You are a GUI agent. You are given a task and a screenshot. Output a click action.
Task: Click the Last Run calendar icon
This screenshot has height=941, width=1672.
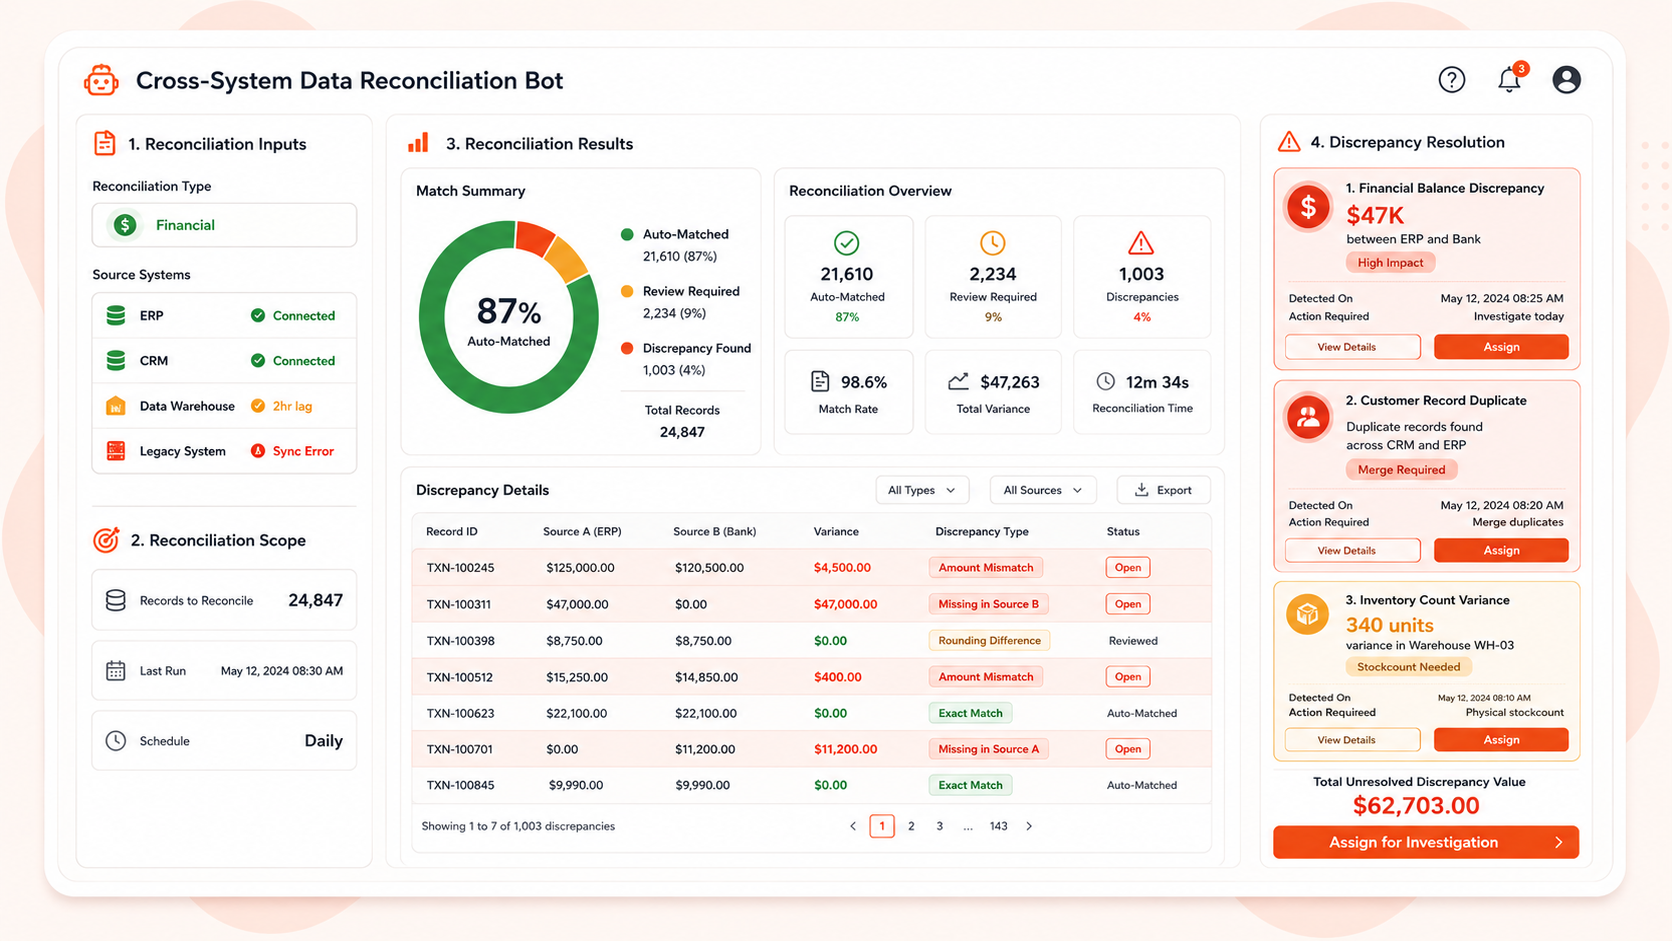point(116,671)
